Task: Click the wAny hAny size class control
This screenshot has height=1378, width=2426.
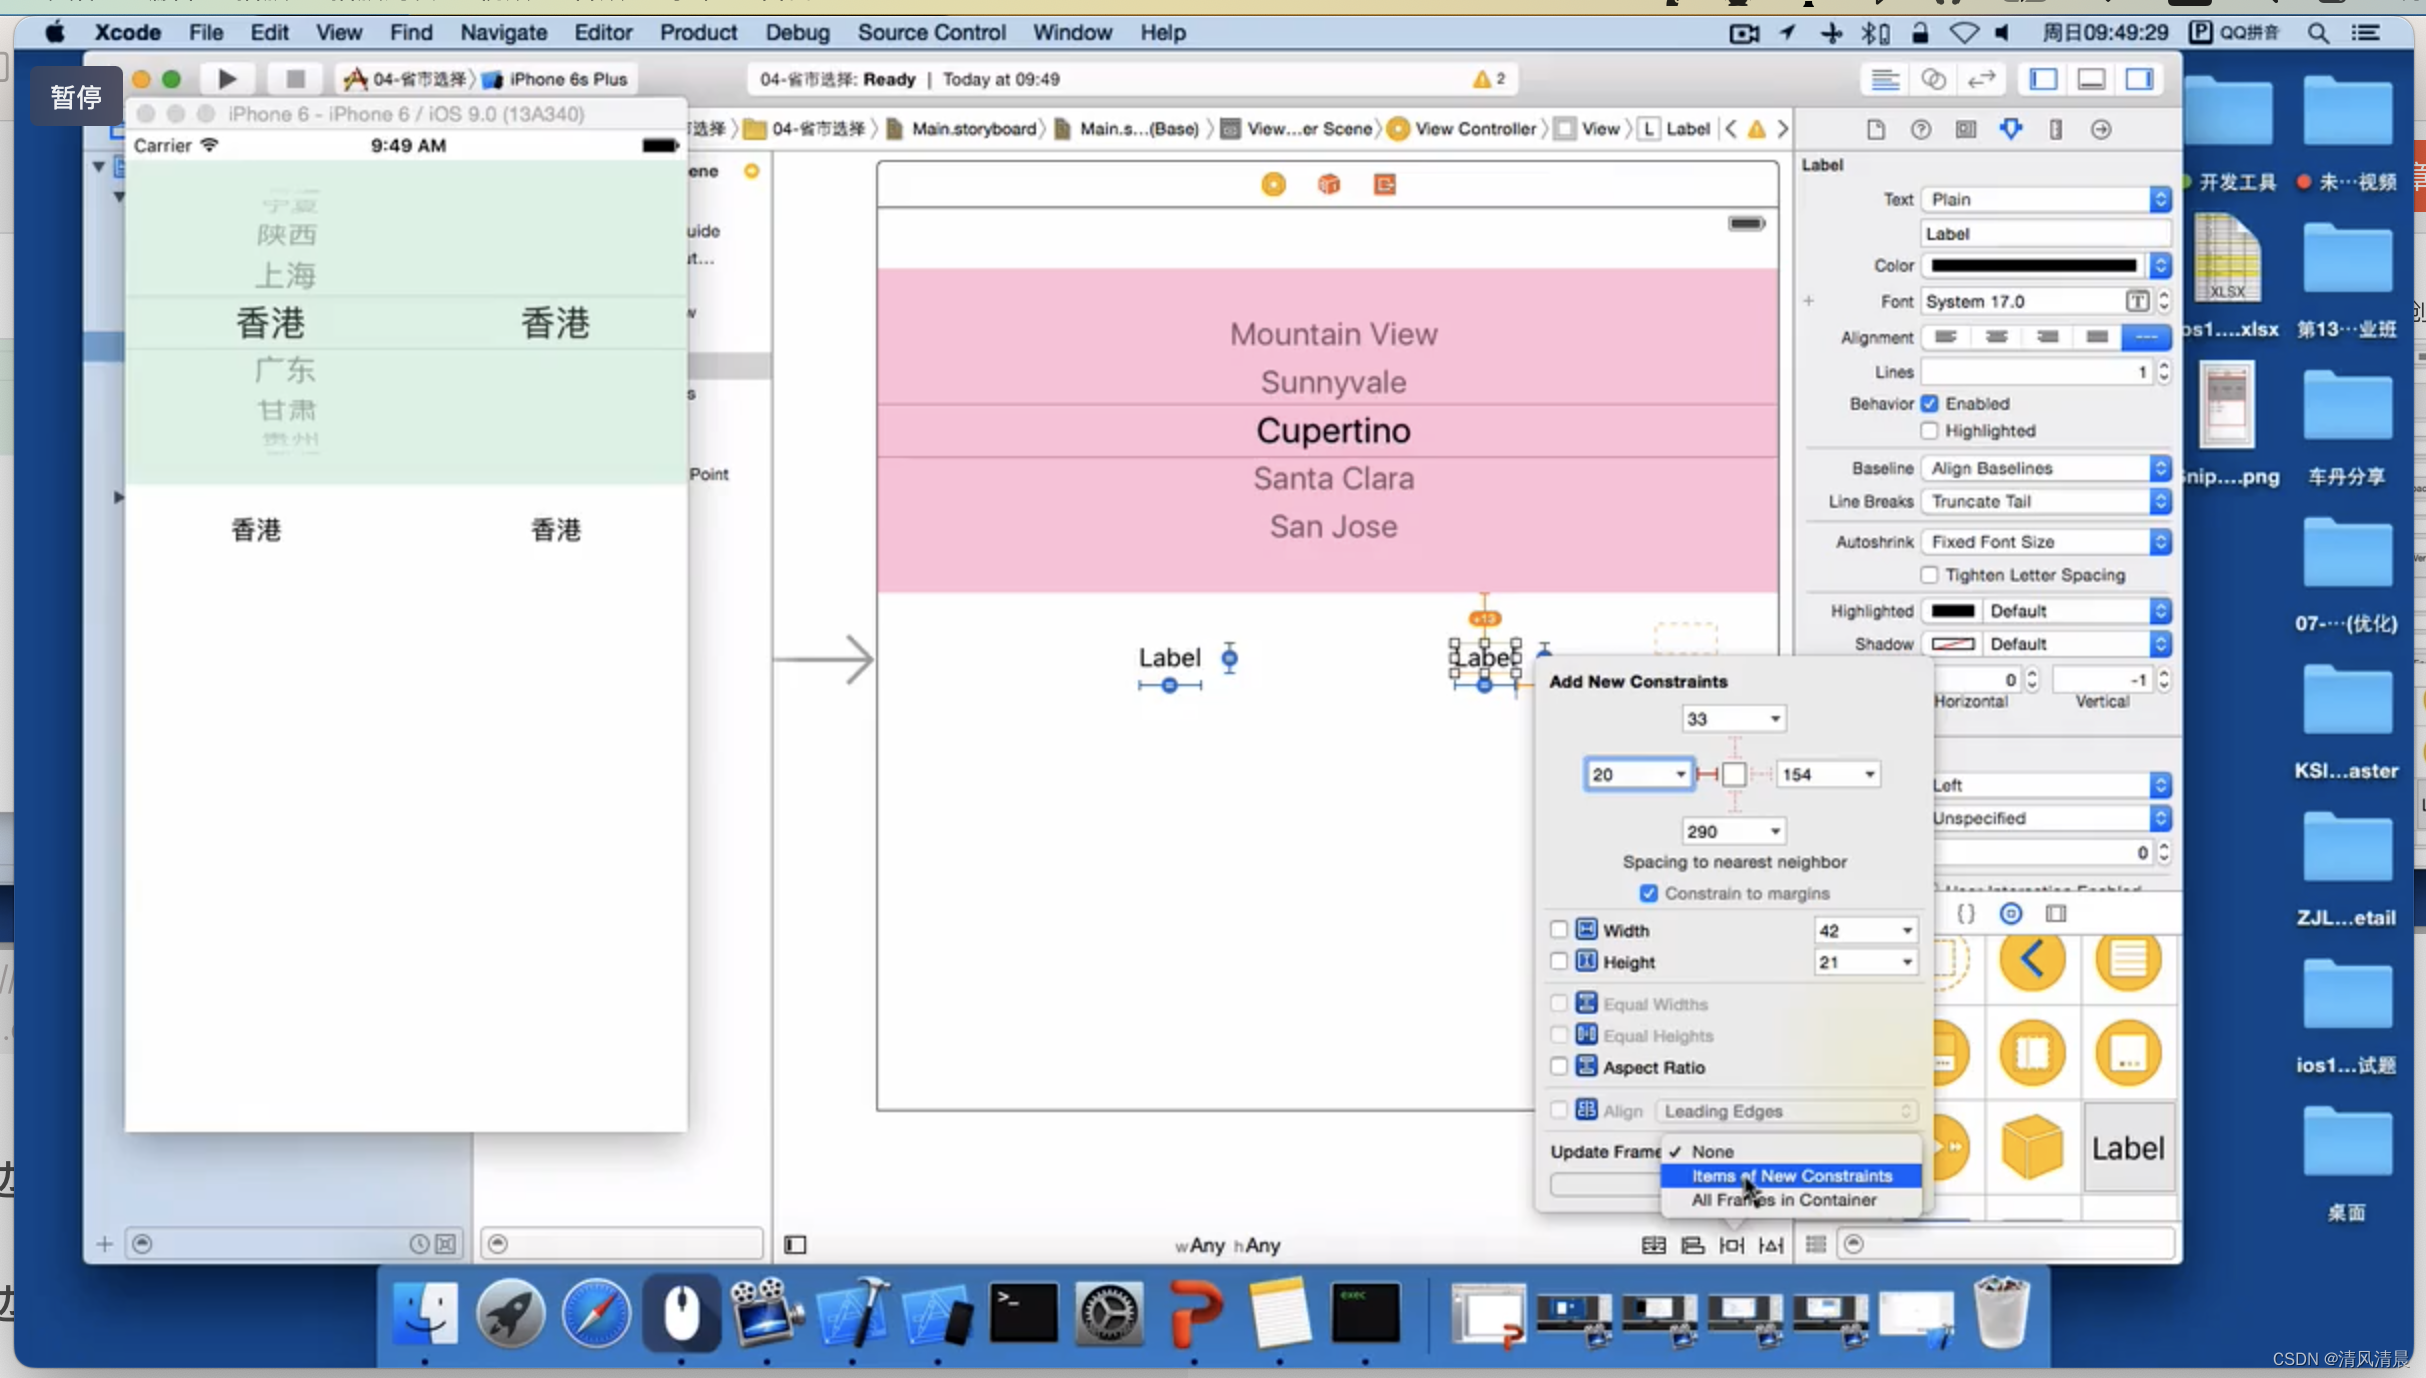Action: point(1227,1246)
